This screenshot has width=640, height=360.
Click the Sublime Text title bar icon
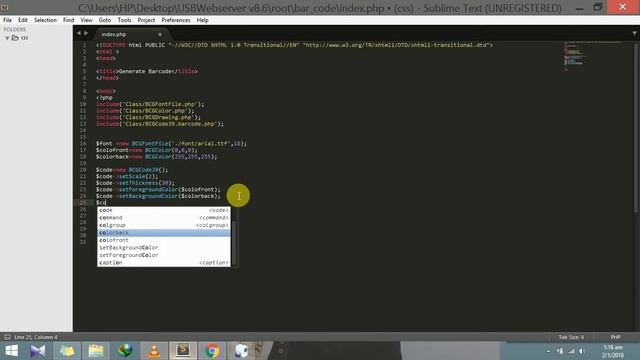tap(4, 7)
